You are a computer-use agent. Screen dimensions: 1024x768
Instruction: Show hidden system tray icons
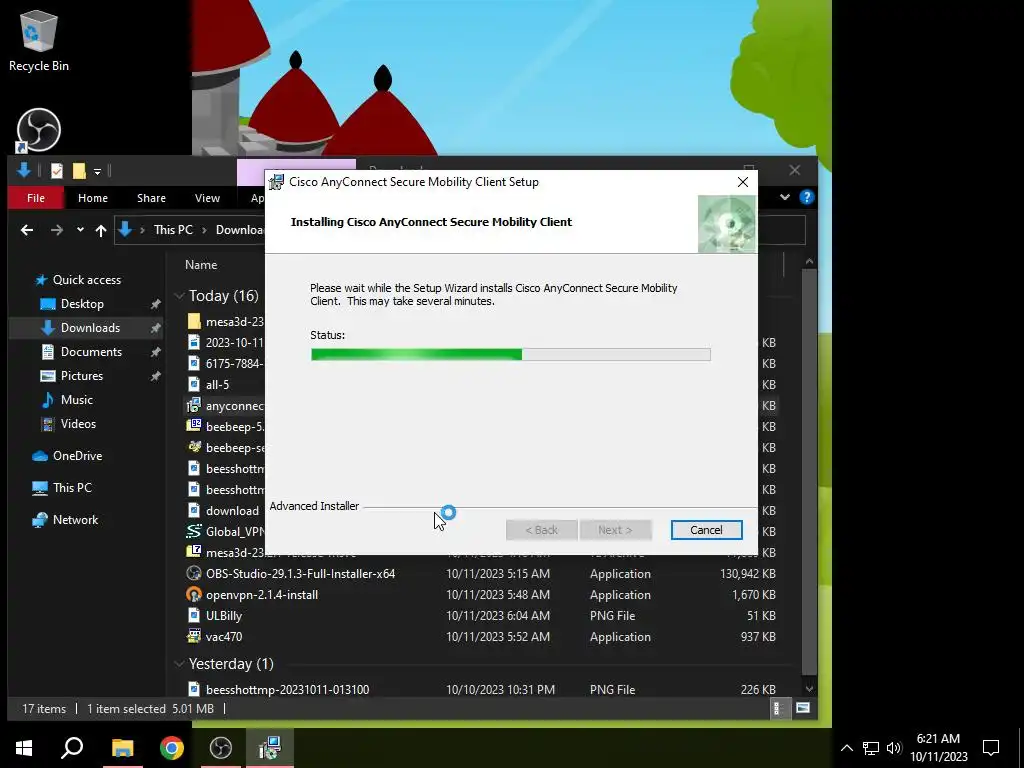pyautogui.click(x=846, y=748)
